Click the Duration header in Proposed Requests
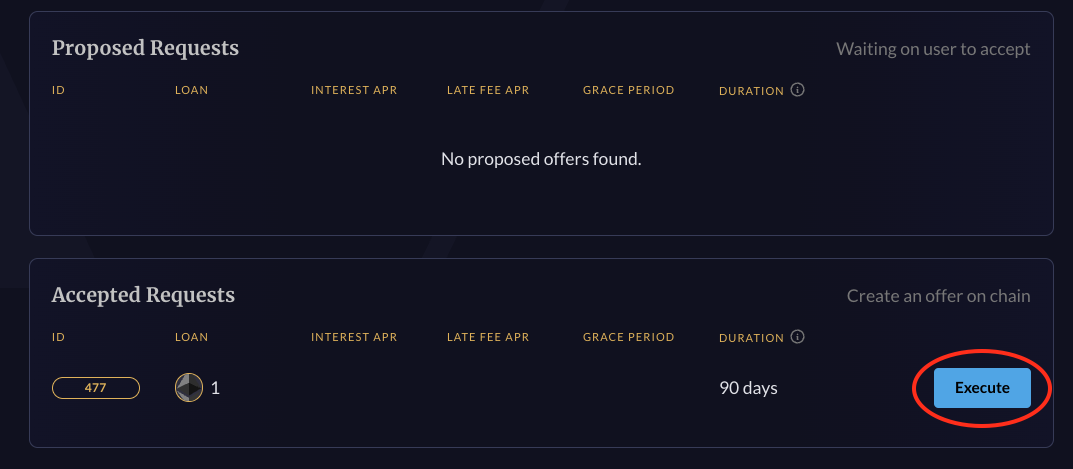1073x469 pixels. (x=751, y=91)
